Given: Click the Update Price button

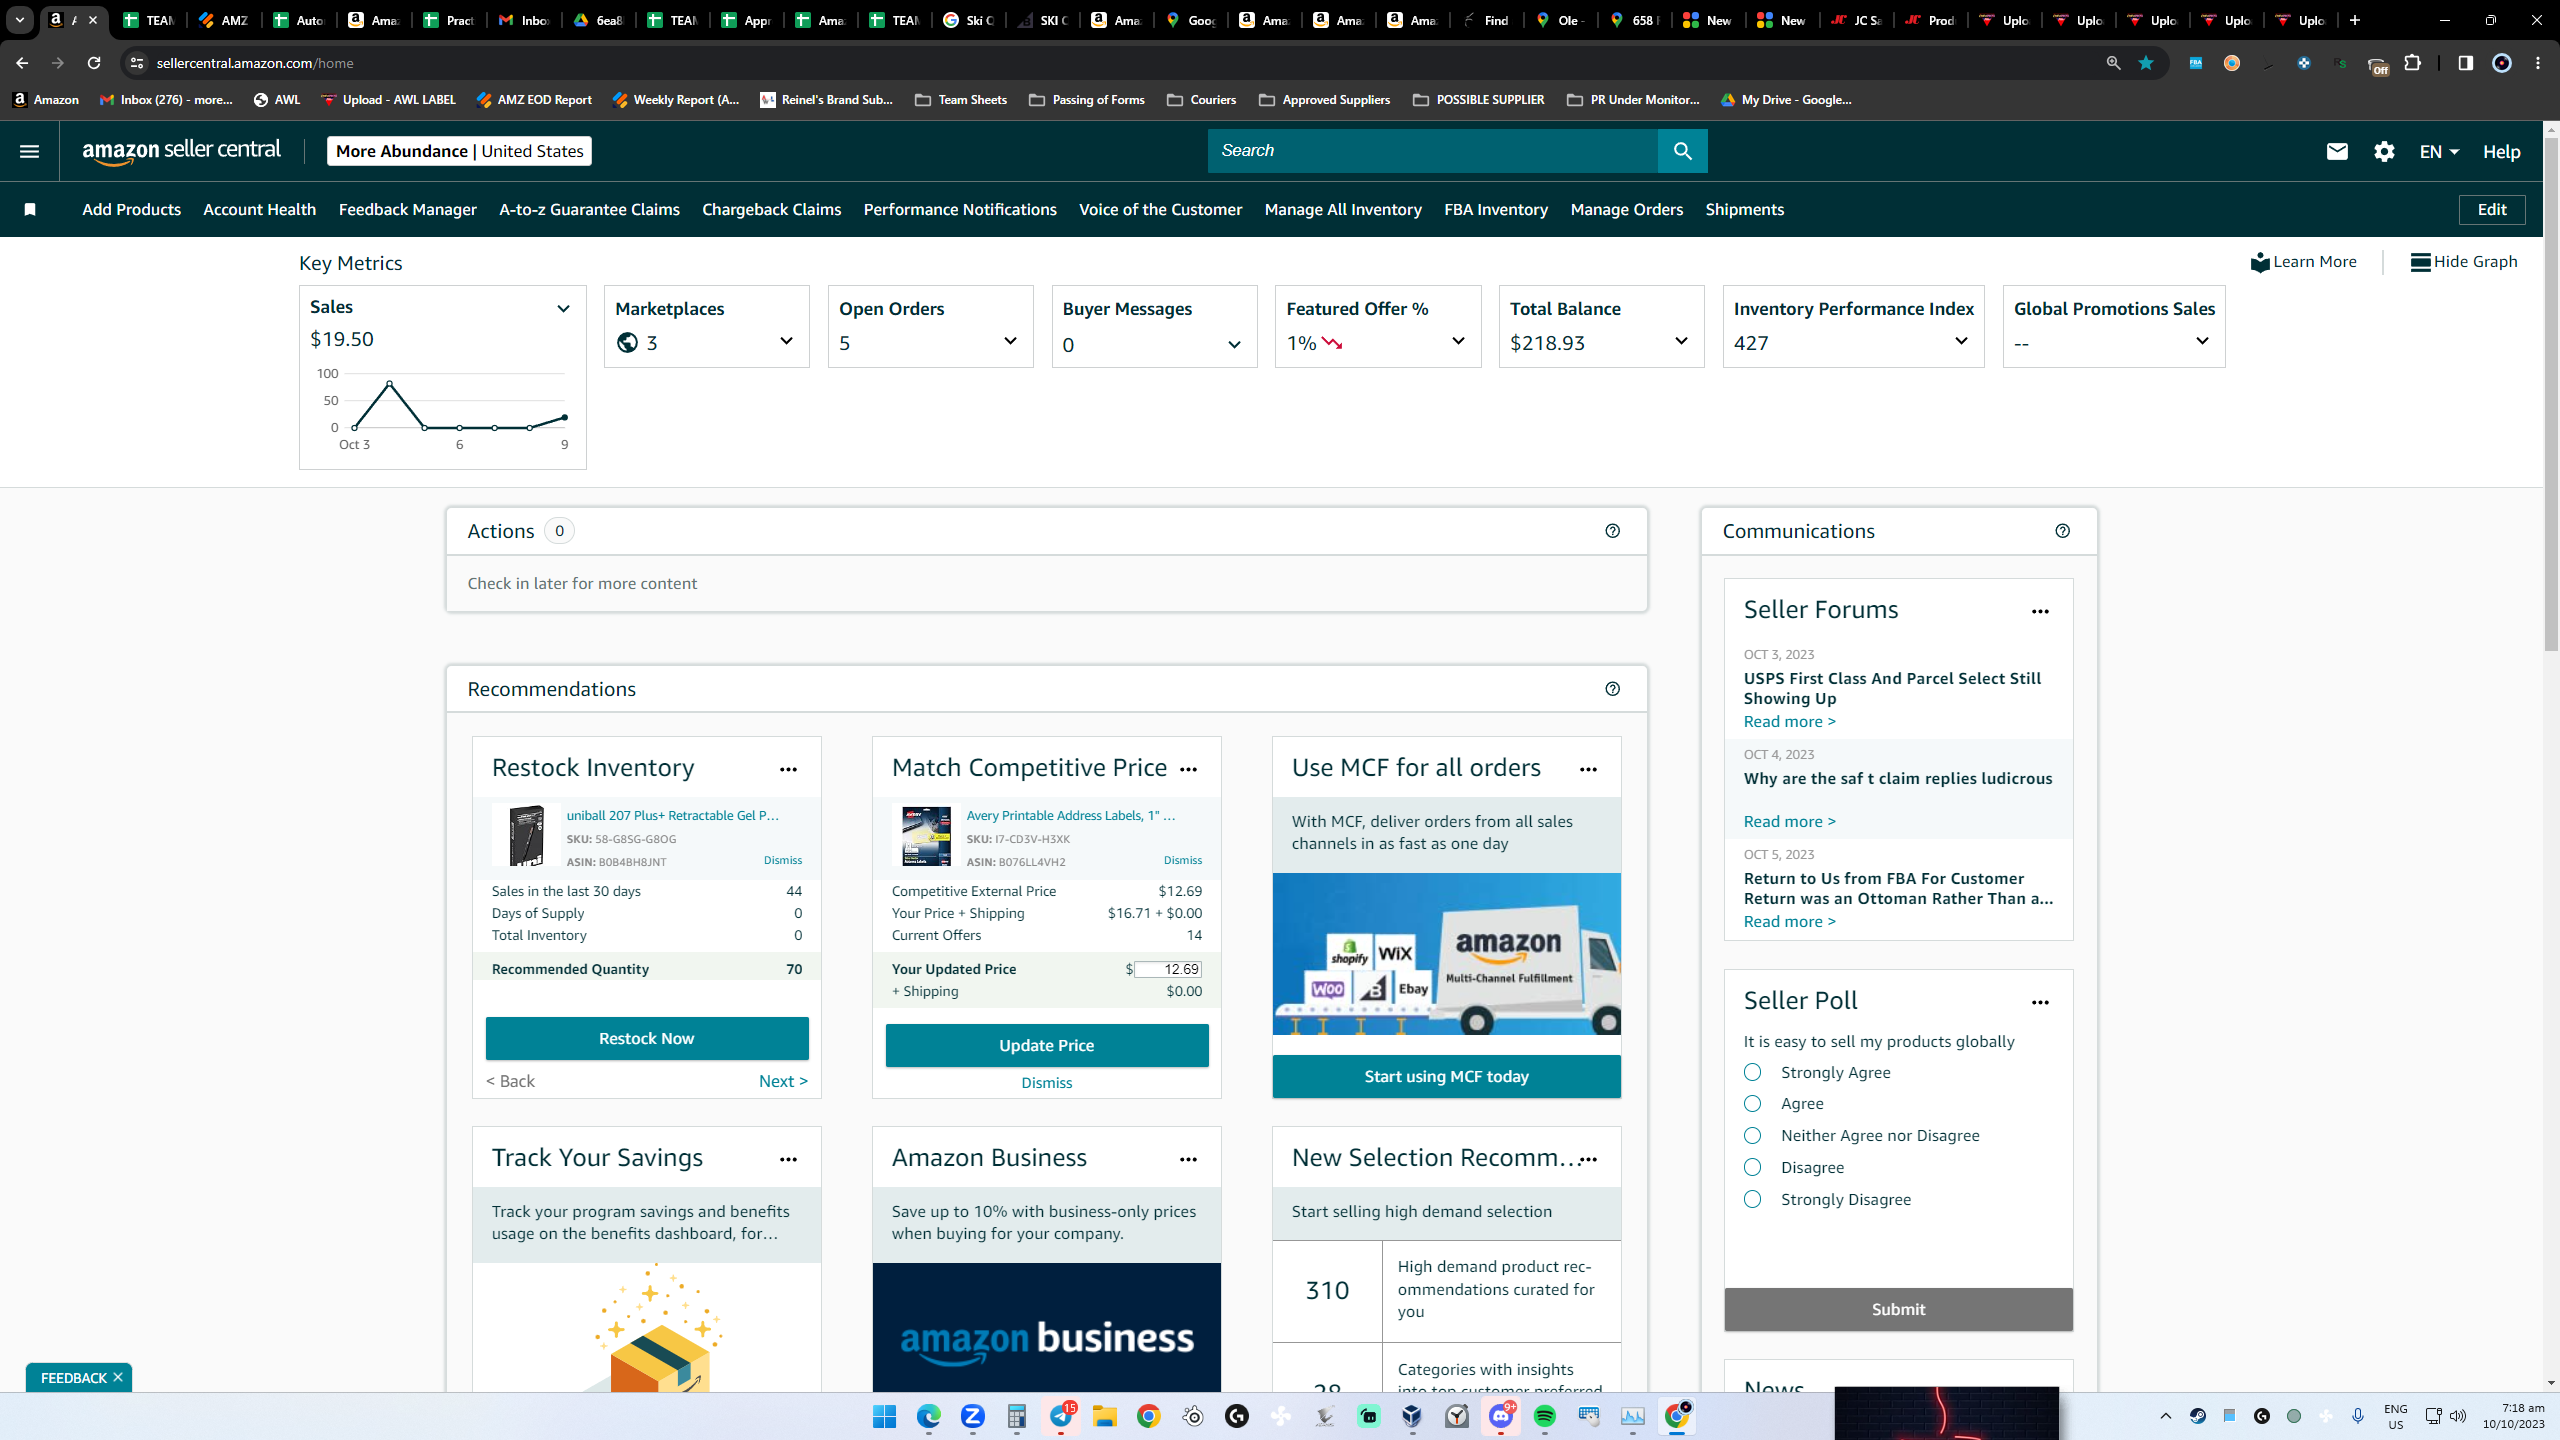Looking at the screenshot, I should pos(1047,1045).
